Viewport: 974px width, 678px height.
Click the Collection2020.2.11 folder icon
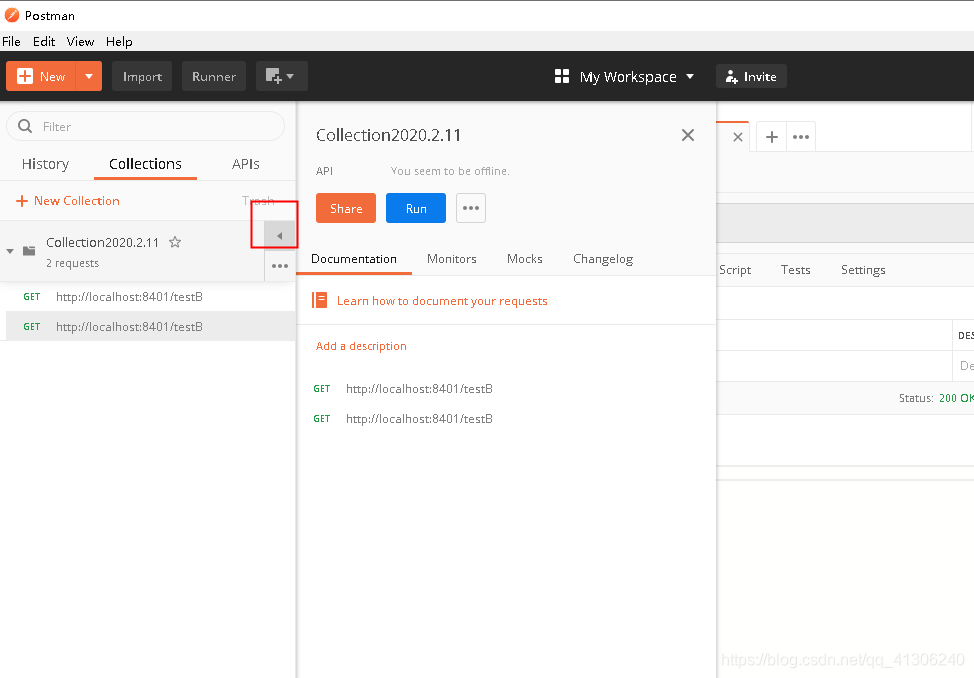[29, 251]
